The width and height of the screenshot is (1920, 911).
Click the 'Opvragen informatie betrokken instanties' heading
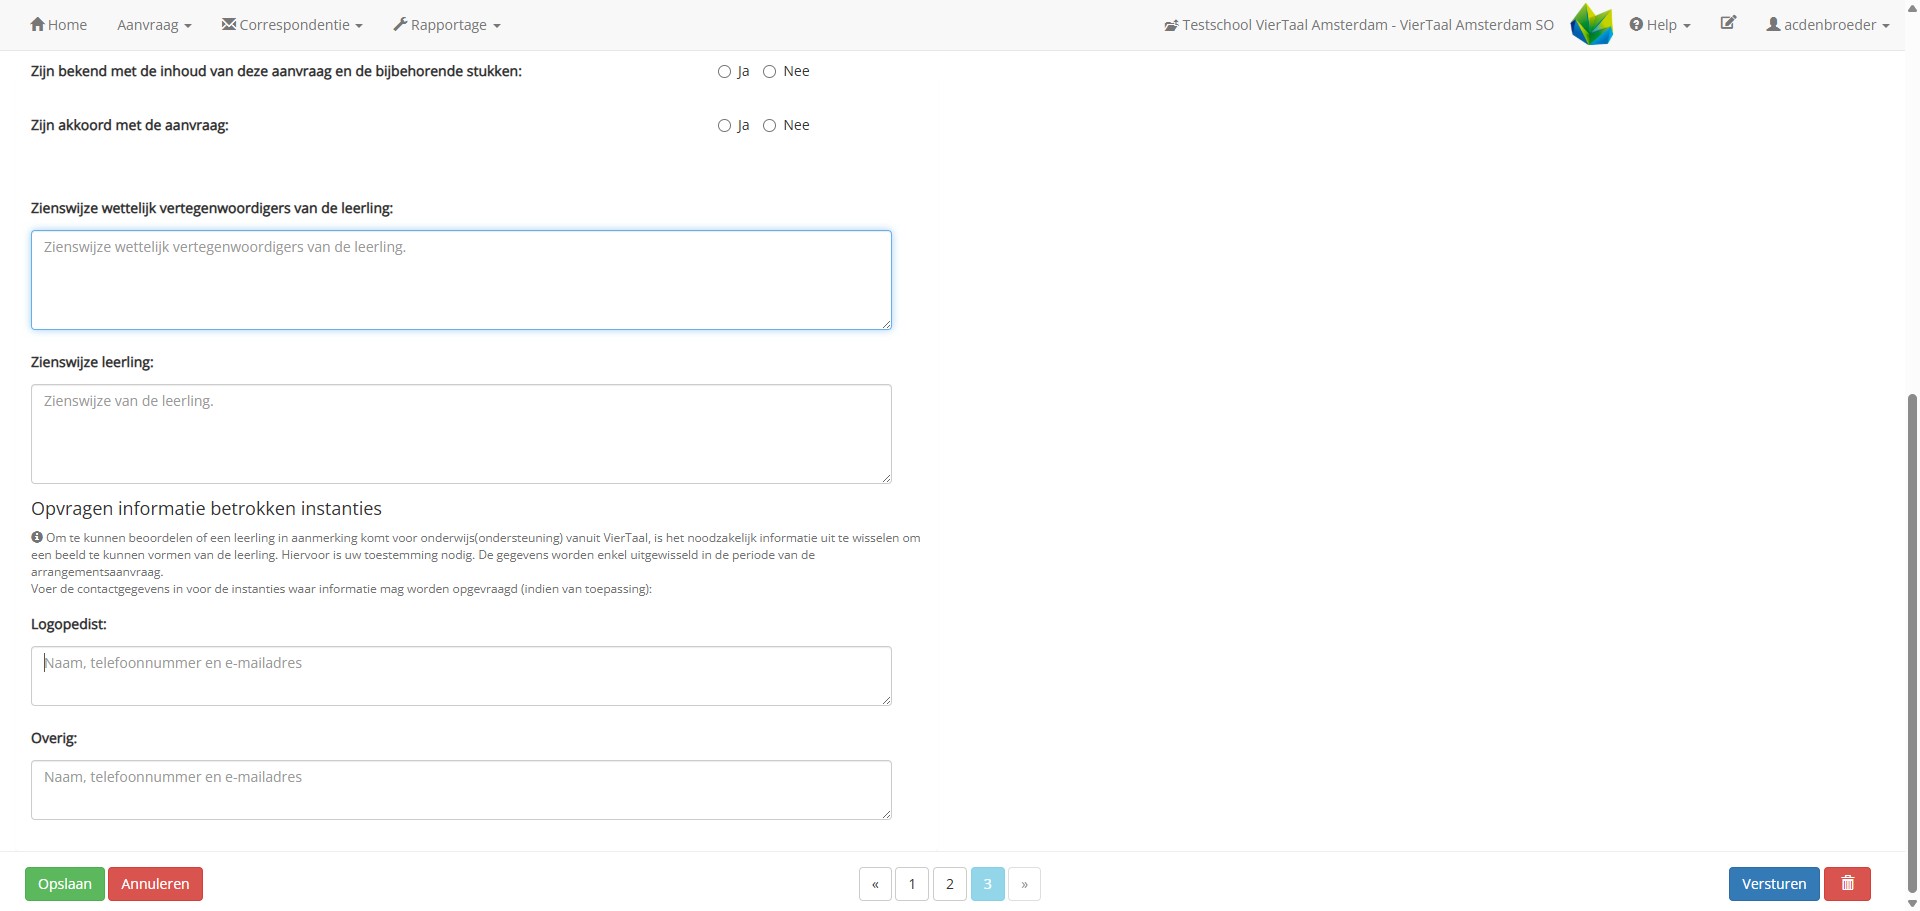point(206,509)
